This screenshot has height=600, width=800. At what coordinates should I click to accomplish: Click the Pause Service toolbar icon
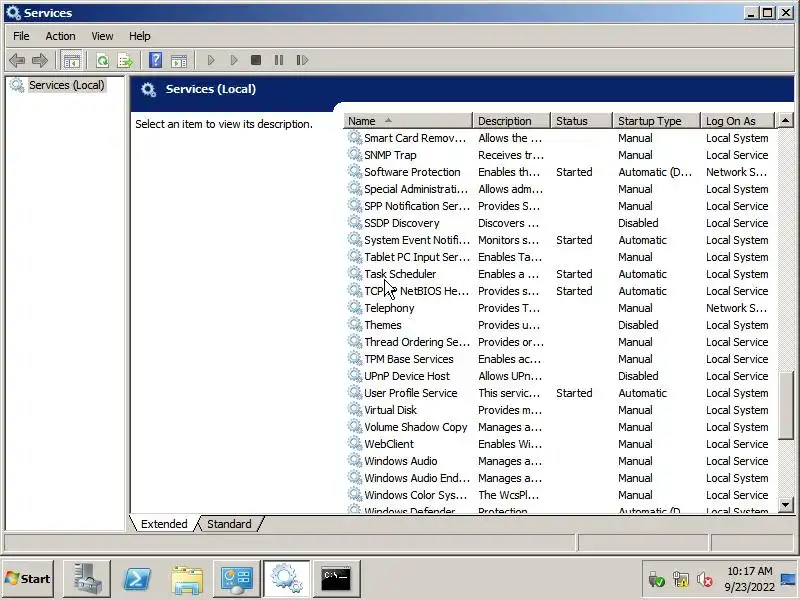pyautogui.click(x=279, y=60)
